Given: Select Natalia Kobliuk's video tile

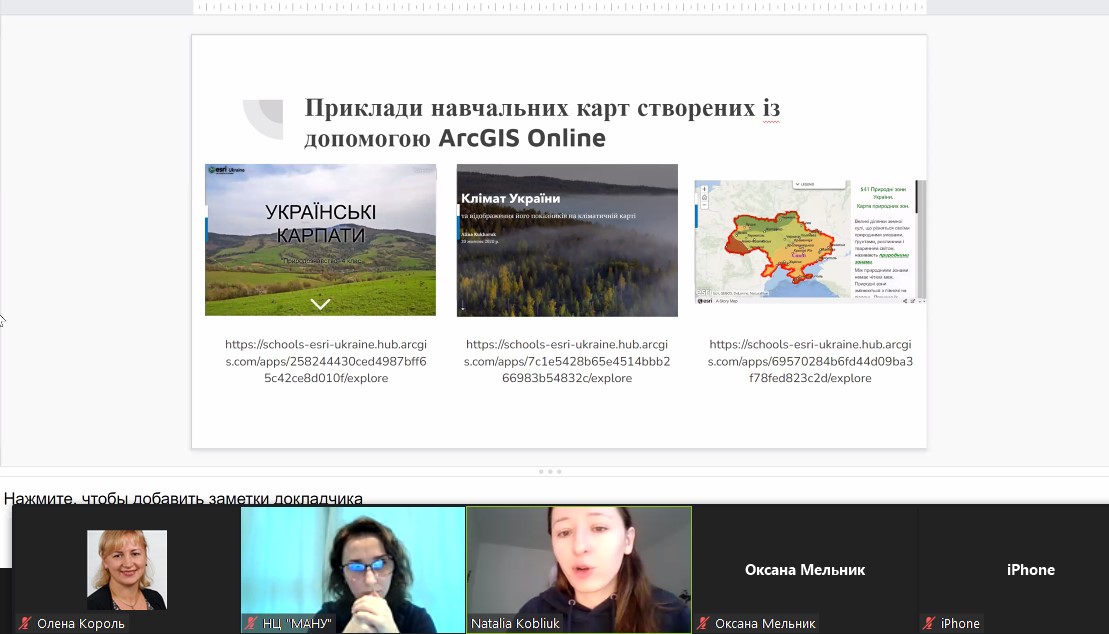Looking at the screenshot, I should (579, 567).
